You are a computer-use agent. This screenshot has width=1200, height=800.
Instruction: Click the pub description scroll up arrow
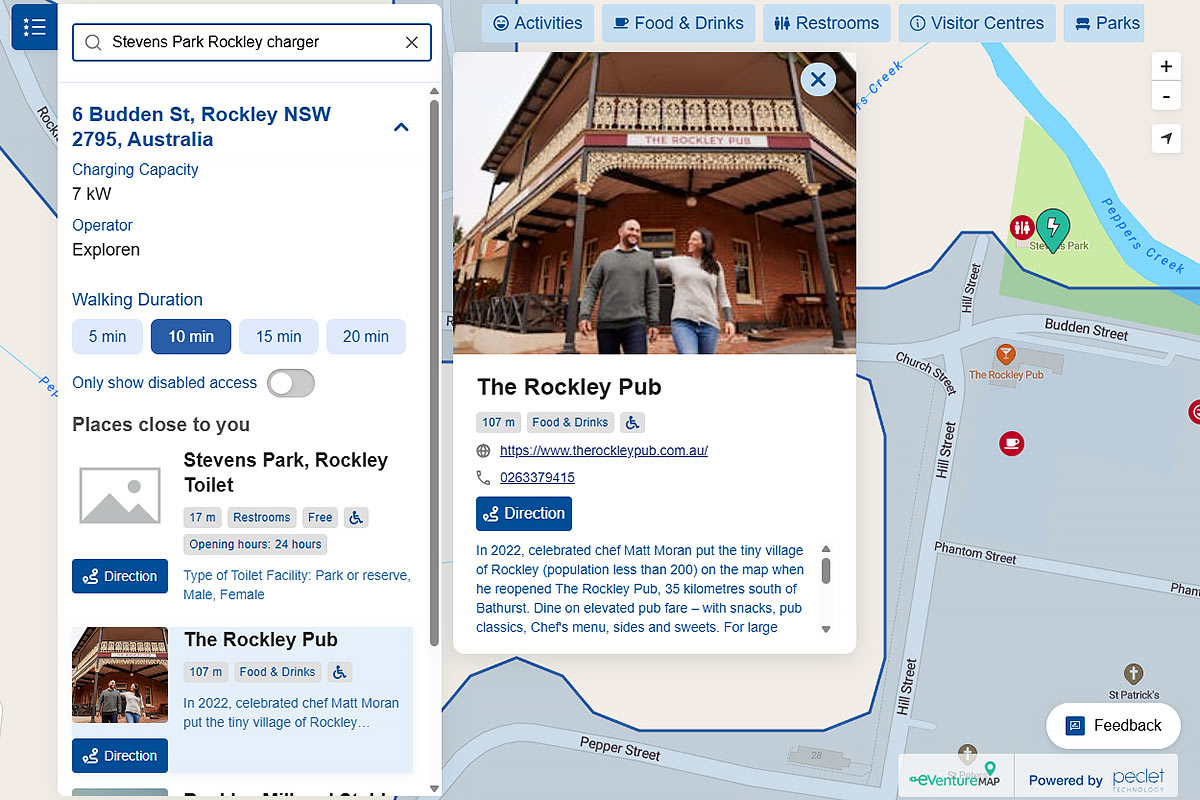pyautogui.click(x=826, y=549)
